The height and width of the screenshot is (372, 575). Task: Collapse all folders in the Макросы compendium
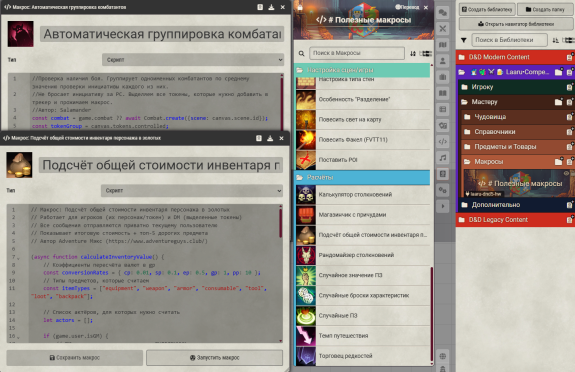(425, 54)
